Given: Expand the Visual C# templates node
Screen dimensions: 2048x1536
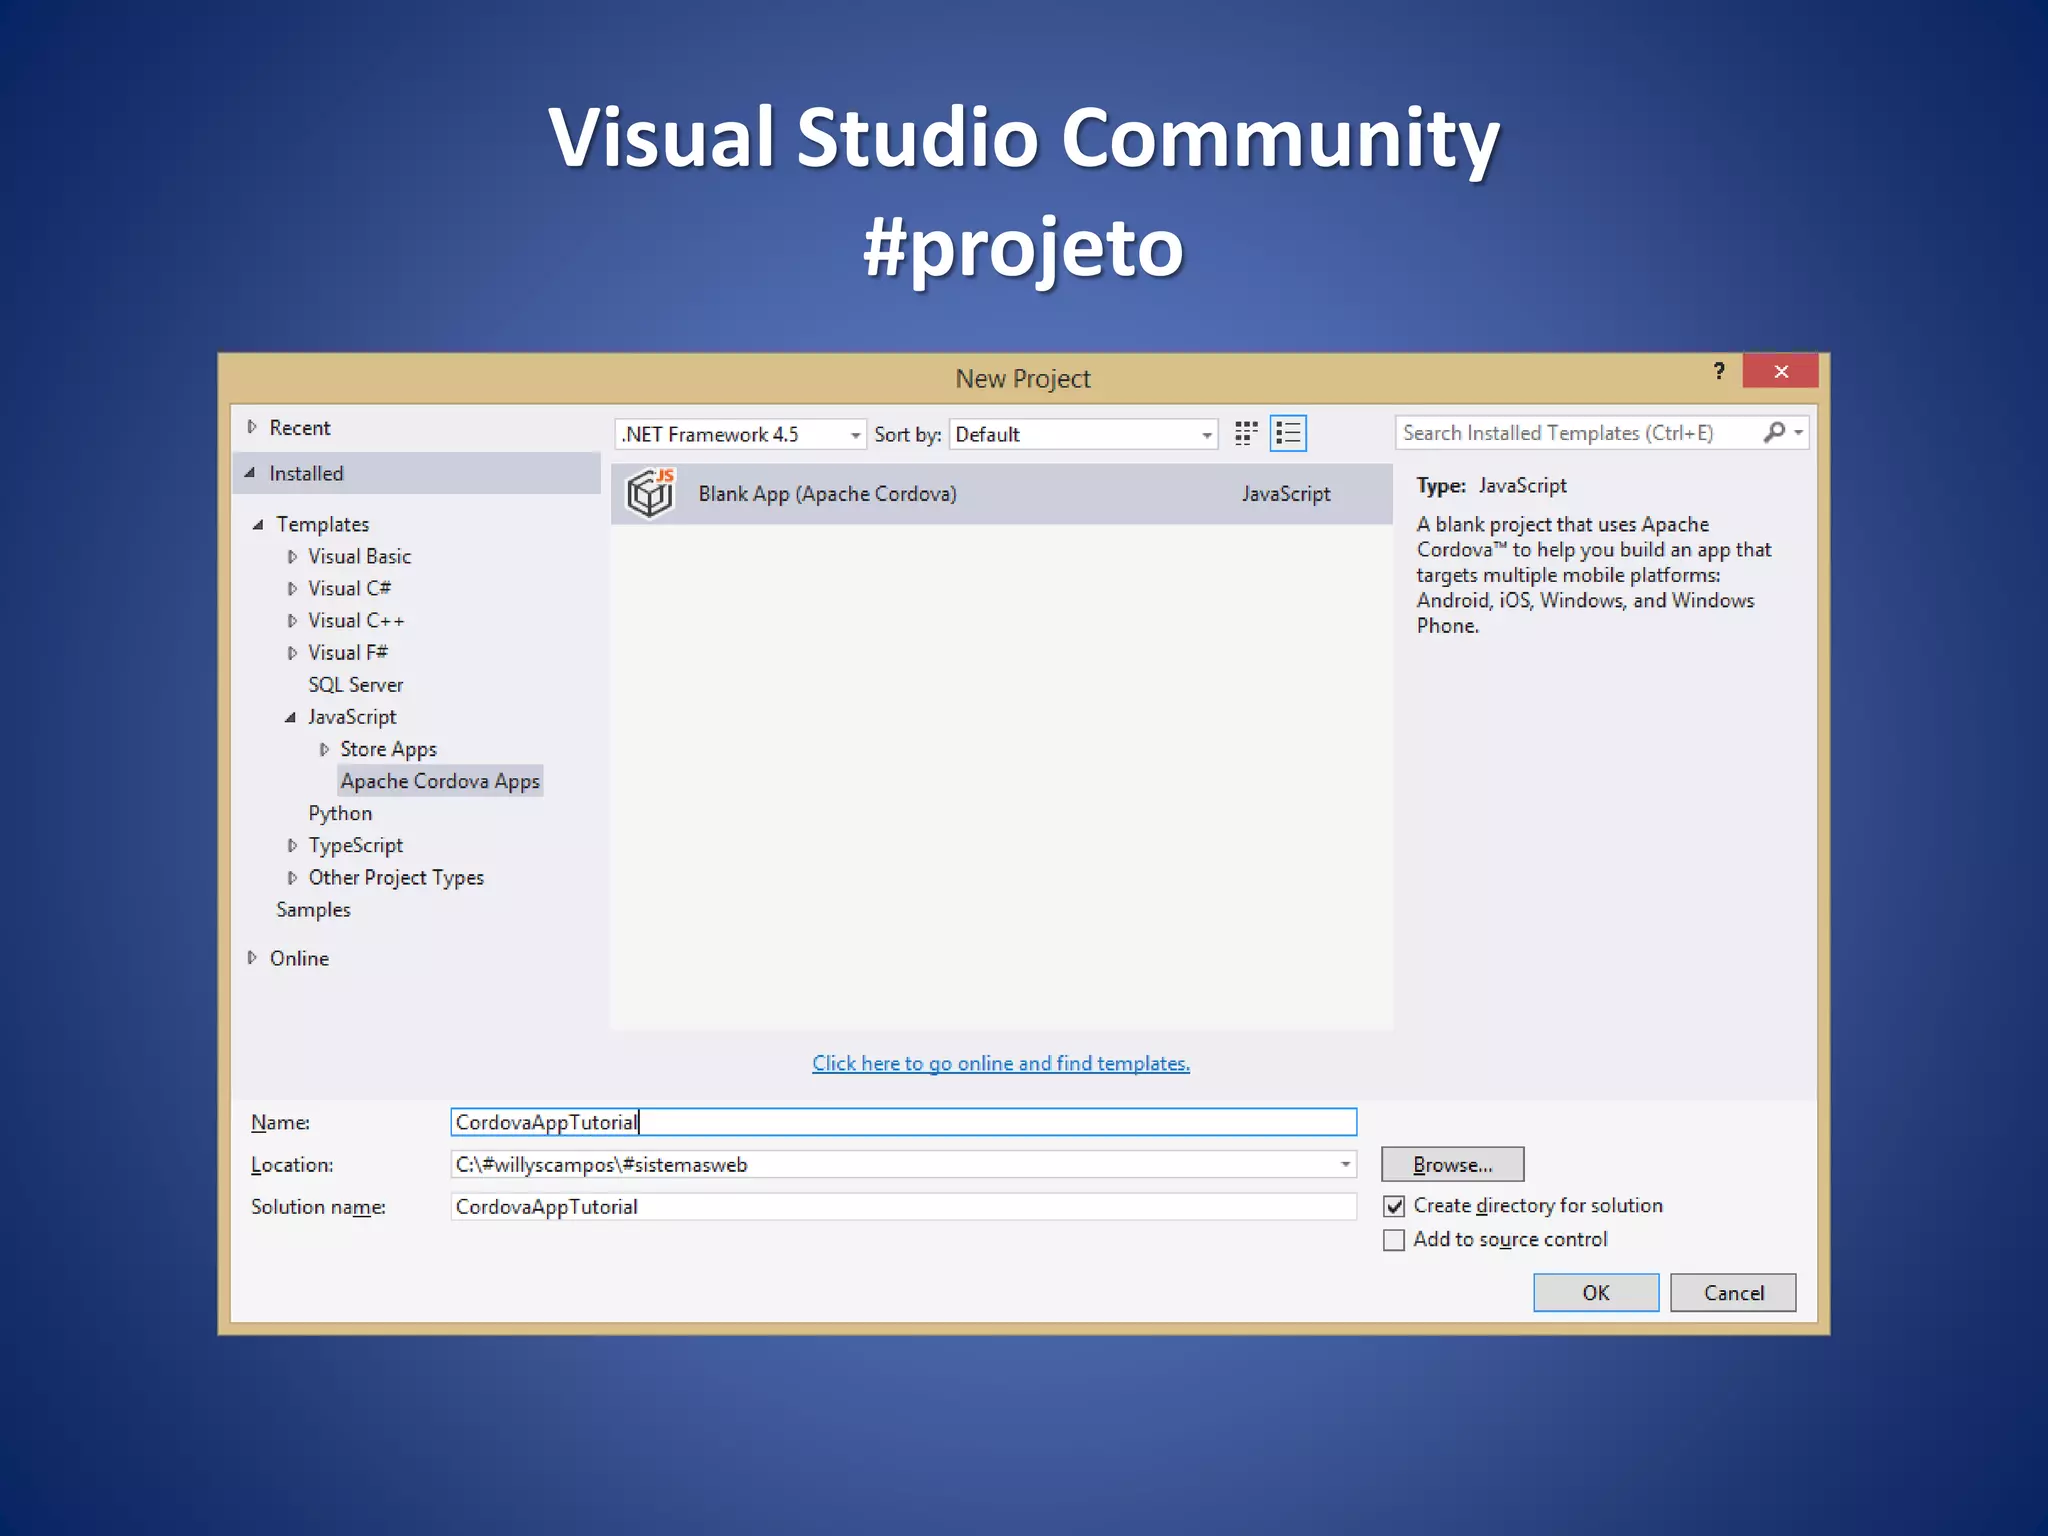Looking at the screenshot, I should coord(292,589).
